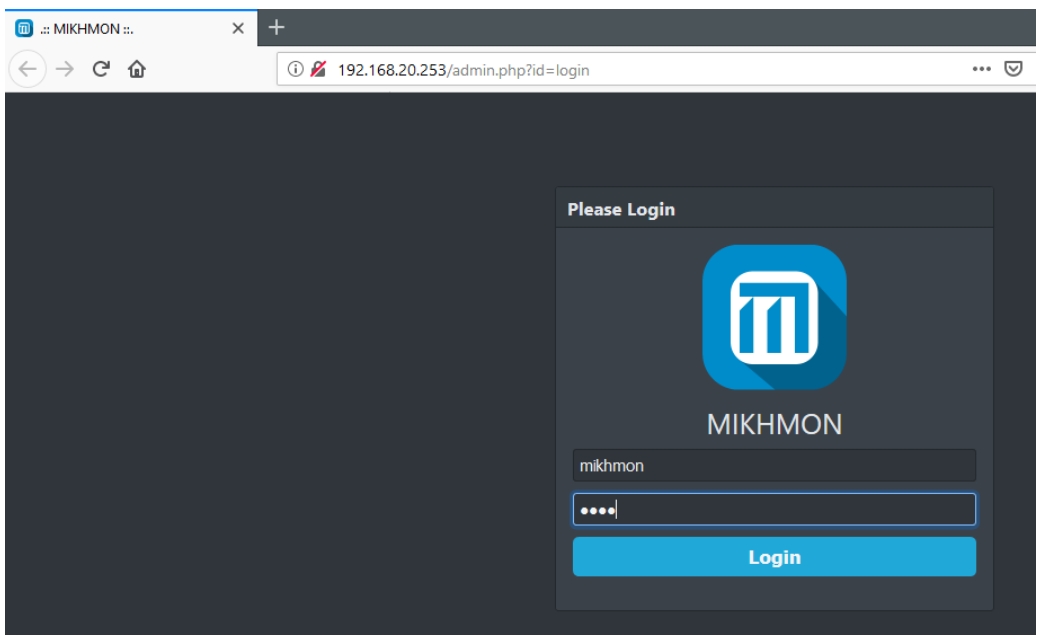Reload the Mikhmon login page
1045x638 pixels.
101,69
